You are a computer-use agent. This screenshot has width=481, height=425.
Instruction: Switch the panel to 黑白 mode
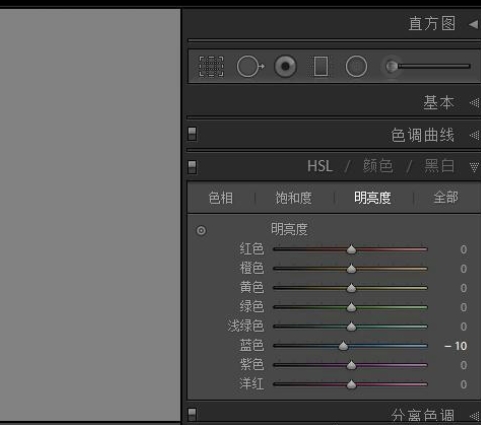click(x=439, y=166)
